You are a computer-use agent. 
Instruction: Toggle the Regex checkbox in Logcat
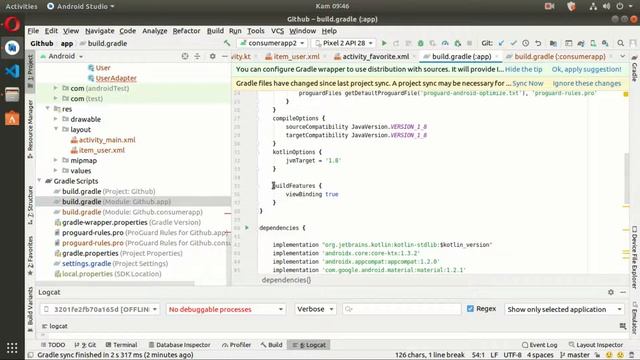pyautogui.click(x=470, y=309)
